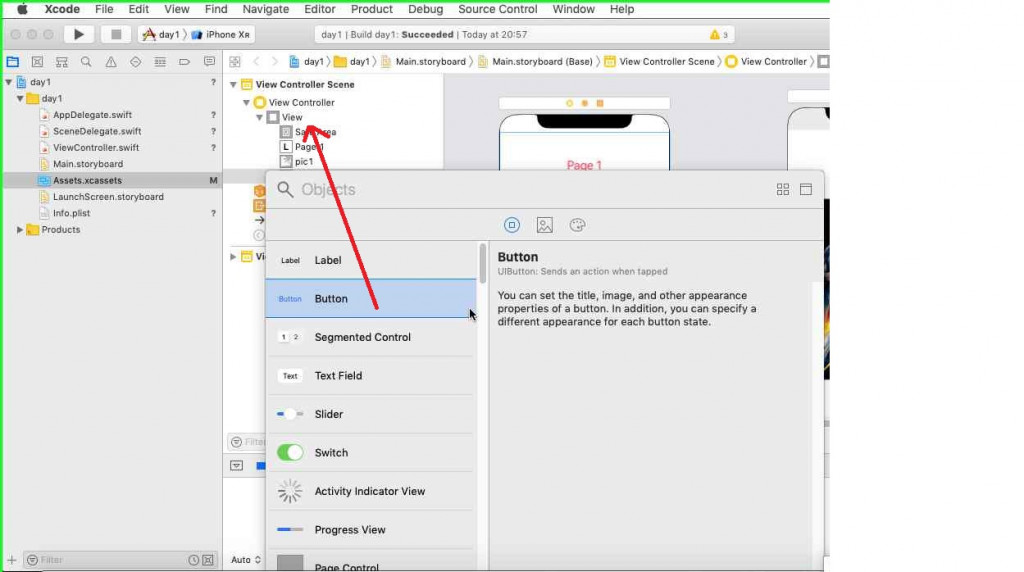
Task: Pick Slider from the Objects library
Action: click(x=370, y=414)
